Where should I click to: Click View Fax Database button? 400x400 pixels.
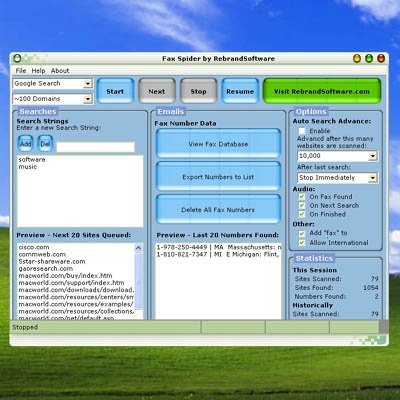(x=218, y=144)
